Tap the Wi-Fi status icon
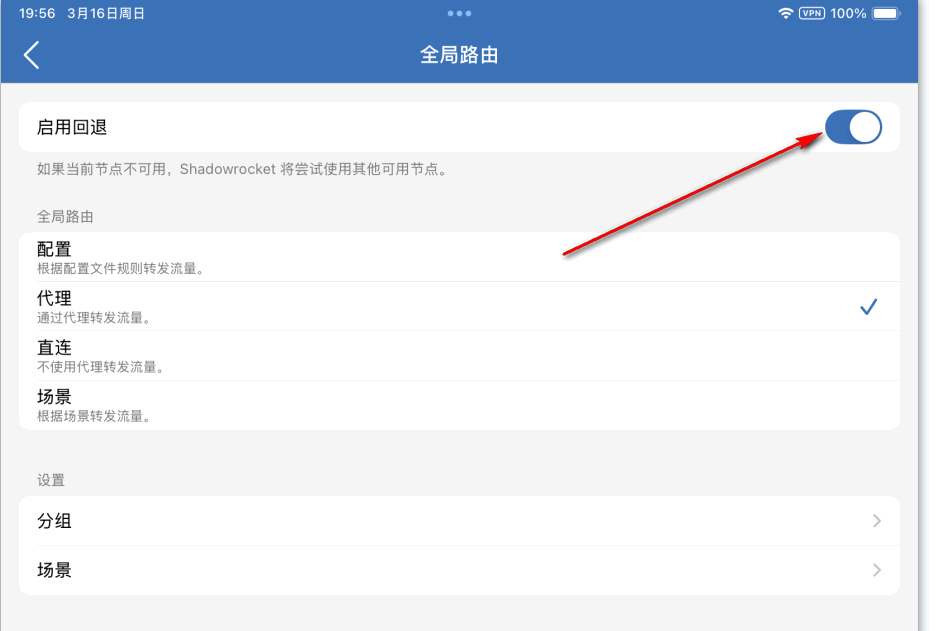 [x=785, y=13]
